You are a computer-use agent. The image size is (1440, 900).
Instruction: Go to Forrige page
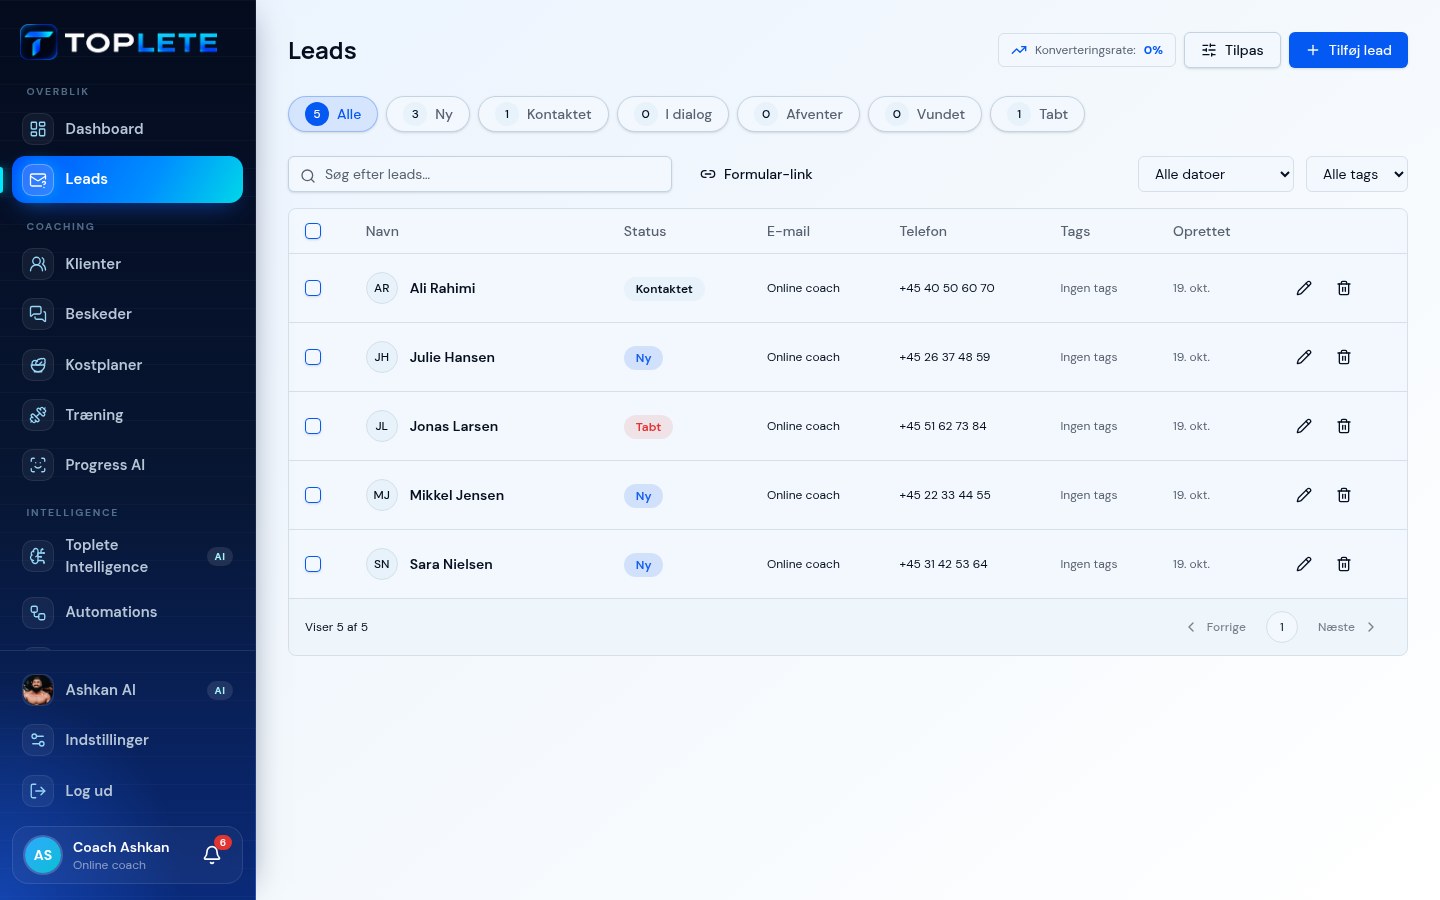tap(1216, 627)
